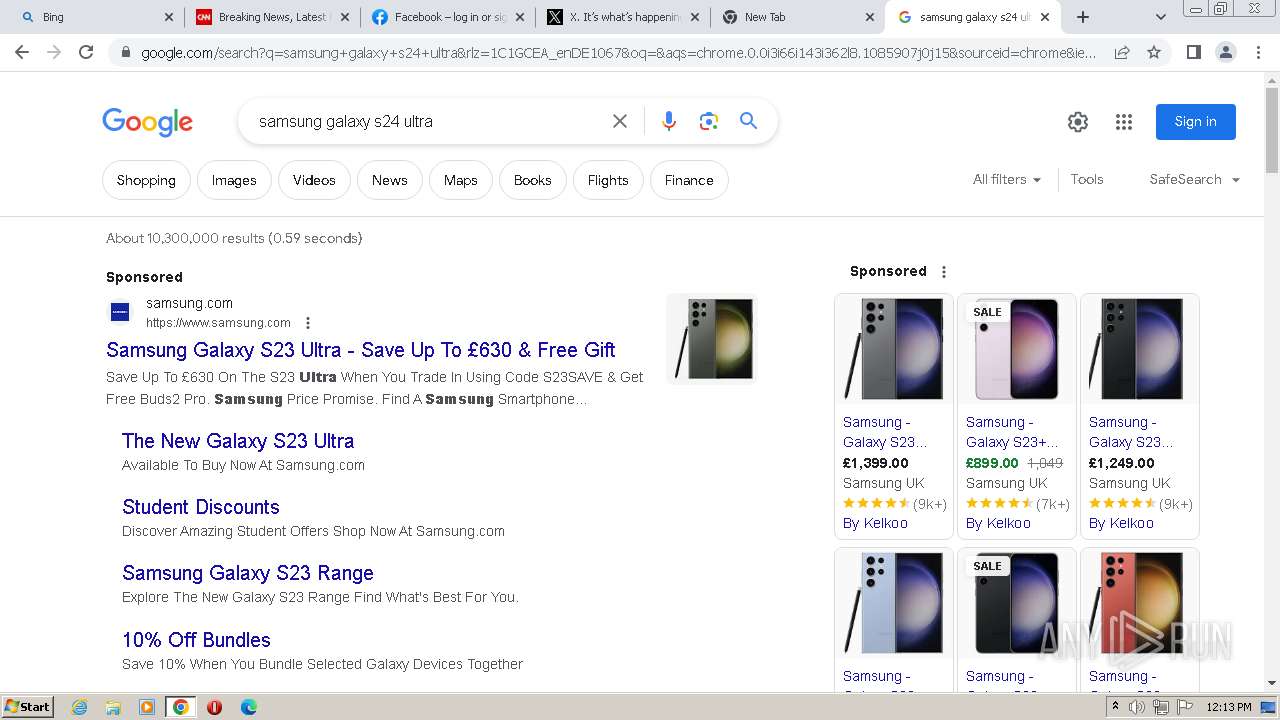Screen dimensions: 1280x720
Task: Filter results by Finance
Action: (689, 180)
